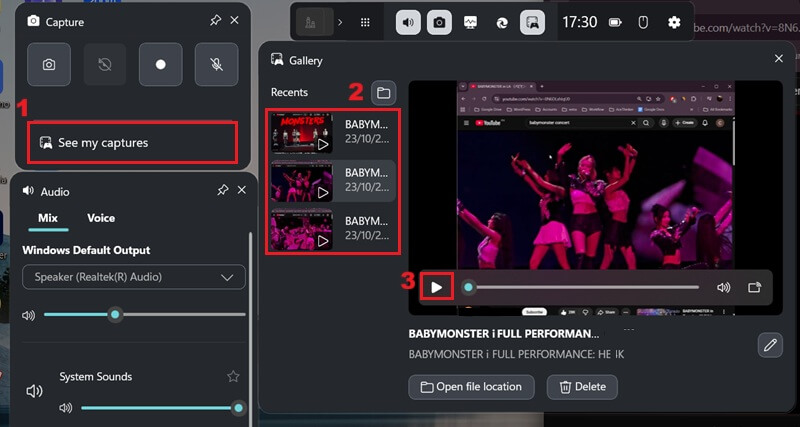Close the Audio widget
The width and height of the screenshot is (800, 427).
tap(242, 190)
